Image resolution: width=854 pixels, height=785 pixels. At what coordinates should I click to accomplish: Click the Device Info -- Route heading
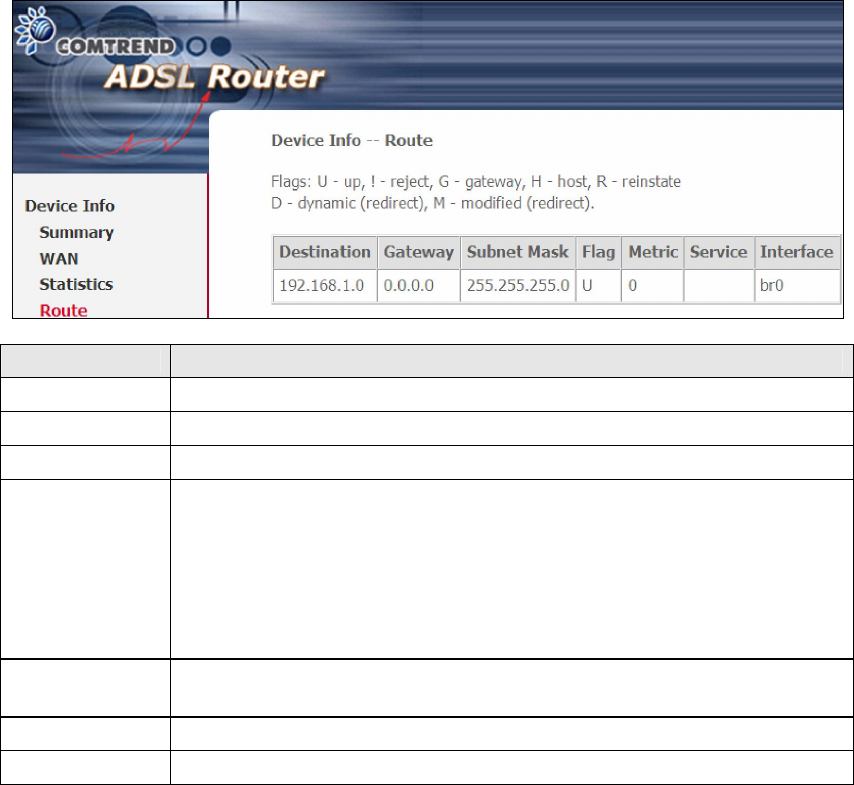tap(352, 141)
